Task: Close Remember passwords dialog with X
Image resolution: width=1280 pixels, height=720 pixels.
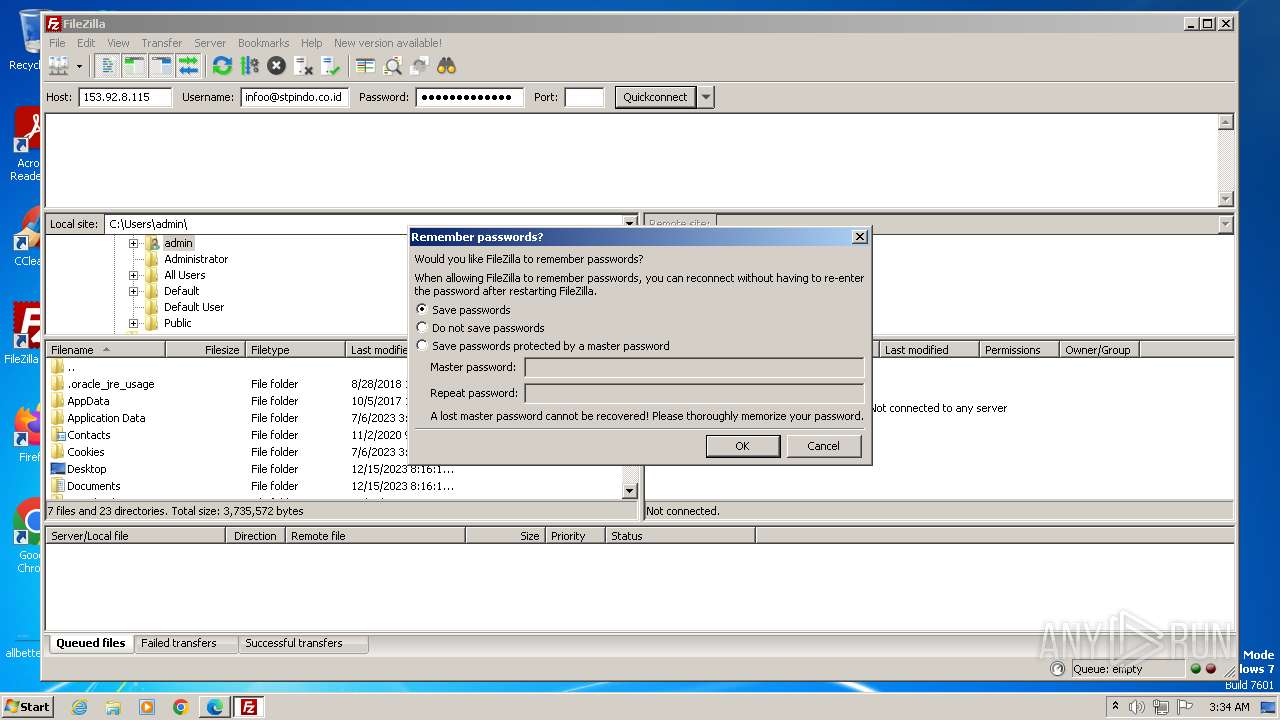Action: tap(859, 237)
